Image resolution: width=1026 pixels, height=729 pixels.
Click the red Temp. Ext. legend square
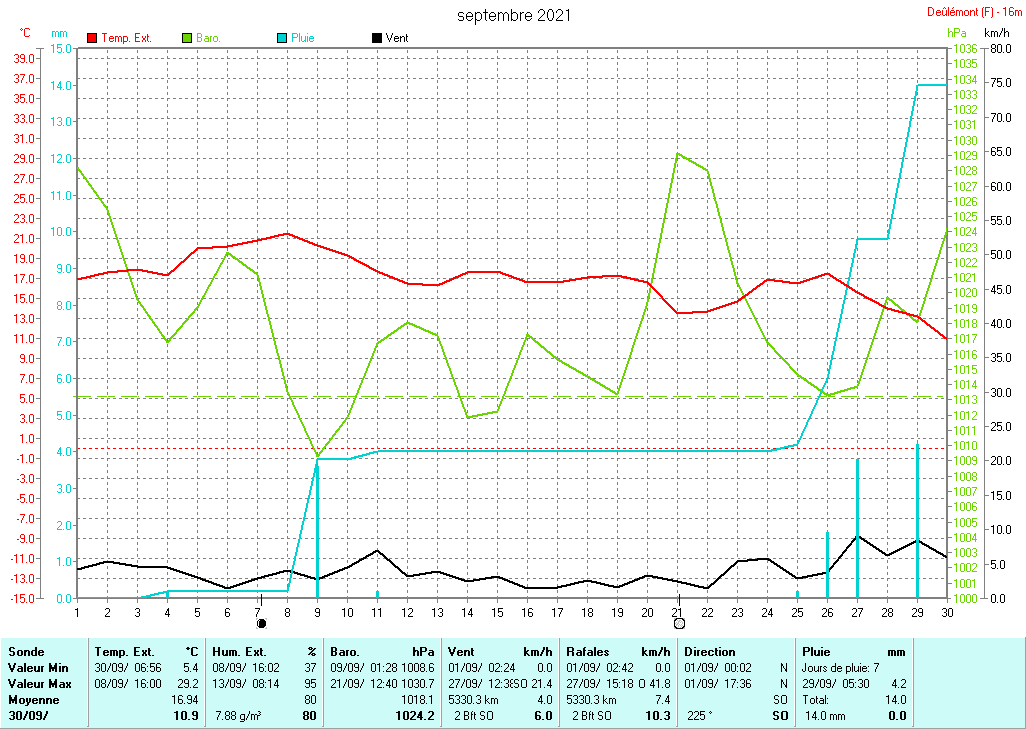point(93,38)
